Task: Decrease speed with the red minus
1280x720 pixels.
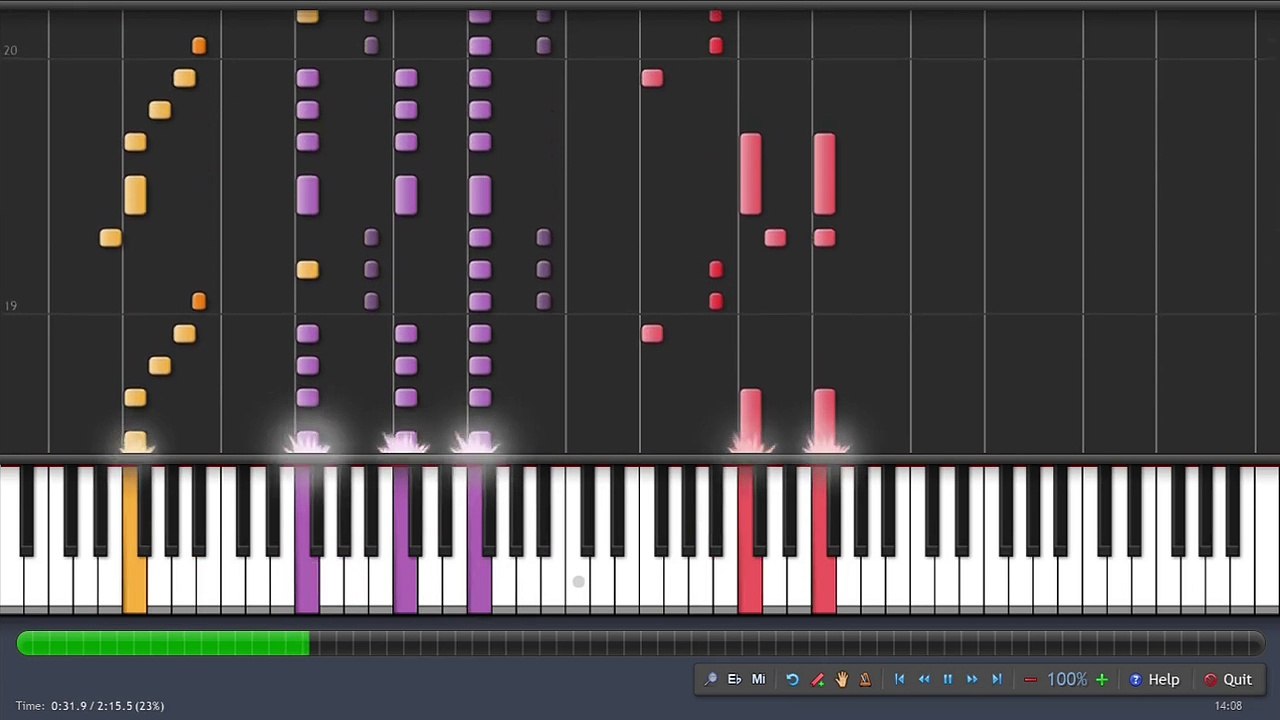Action: pyautogui.click(x=1030, y=680)
